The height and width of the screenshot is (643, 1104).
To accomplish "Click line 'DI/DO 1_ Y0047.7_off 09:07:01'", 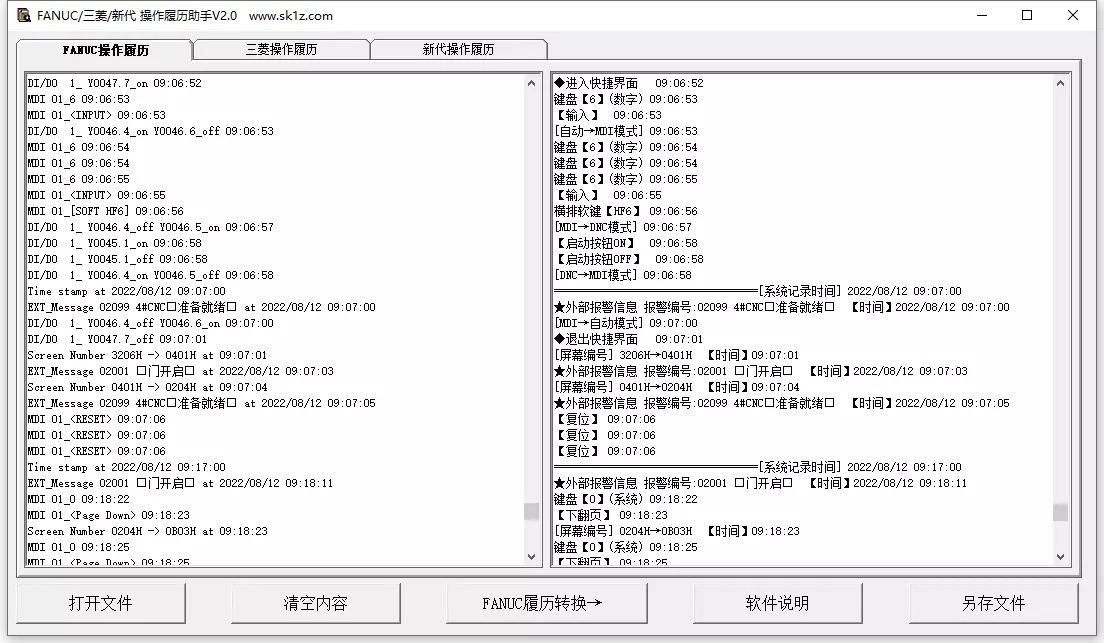I will click(x=118, y=339).
